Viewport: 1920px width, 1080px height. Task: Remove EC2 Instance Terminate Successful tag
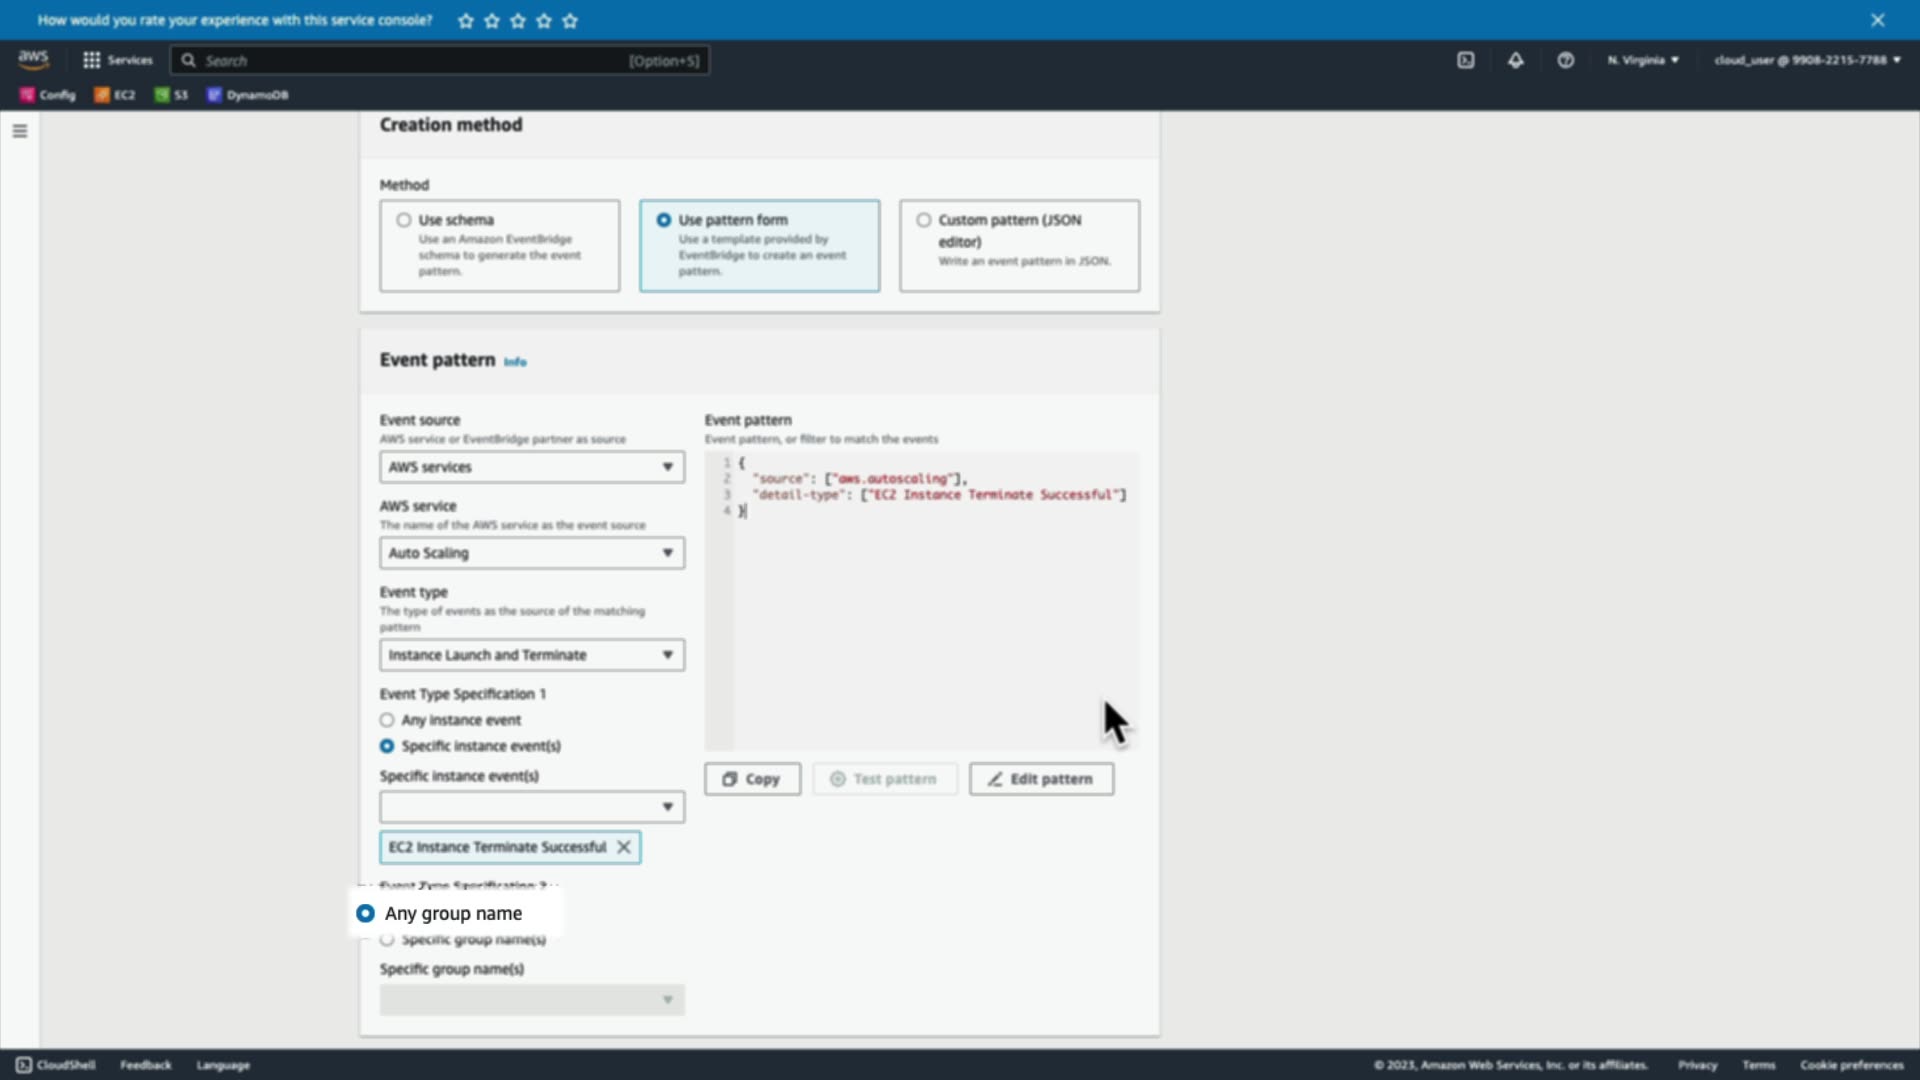(624, 847)
